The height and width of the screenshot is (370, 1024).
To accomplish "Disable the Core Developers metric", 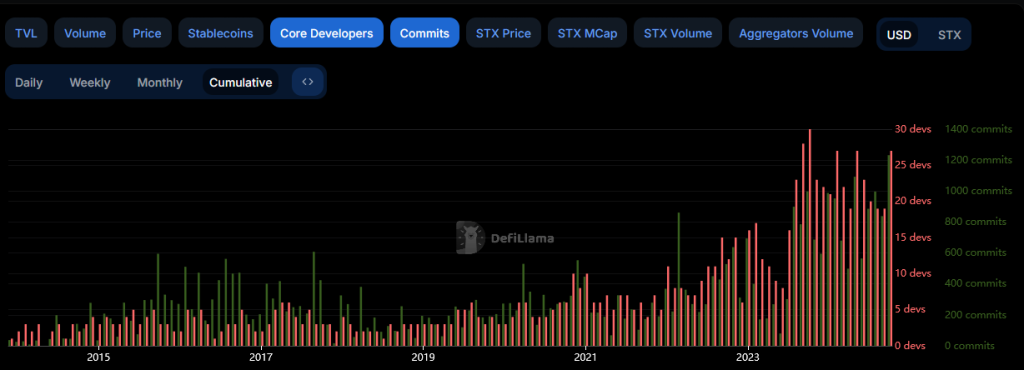I will pyautogui.click(x=327, y=33).
